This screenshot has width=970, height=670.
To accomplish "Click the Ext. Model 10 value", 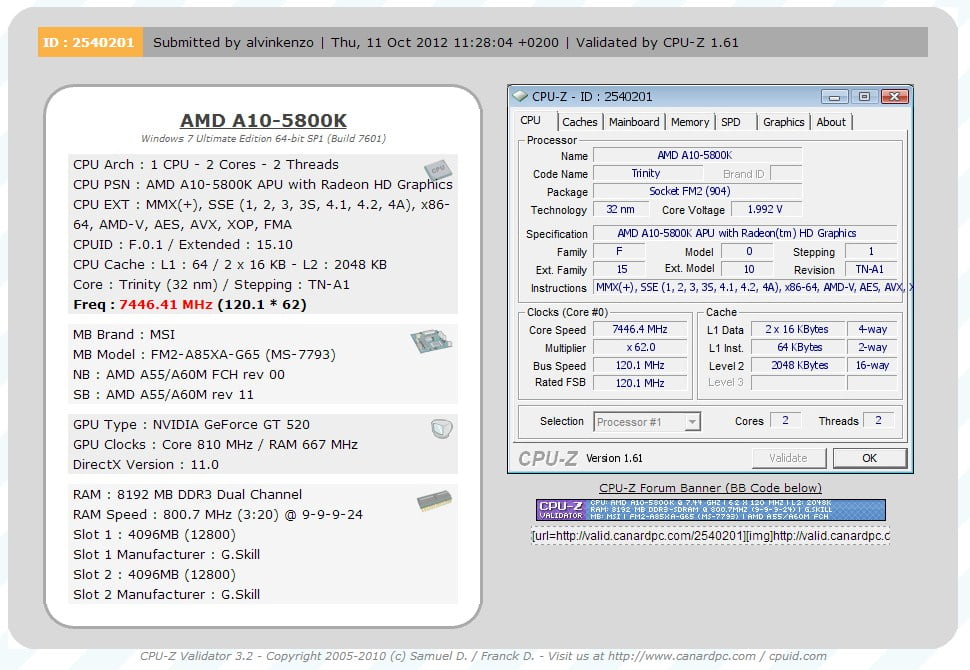I will [x=748, y=269].
